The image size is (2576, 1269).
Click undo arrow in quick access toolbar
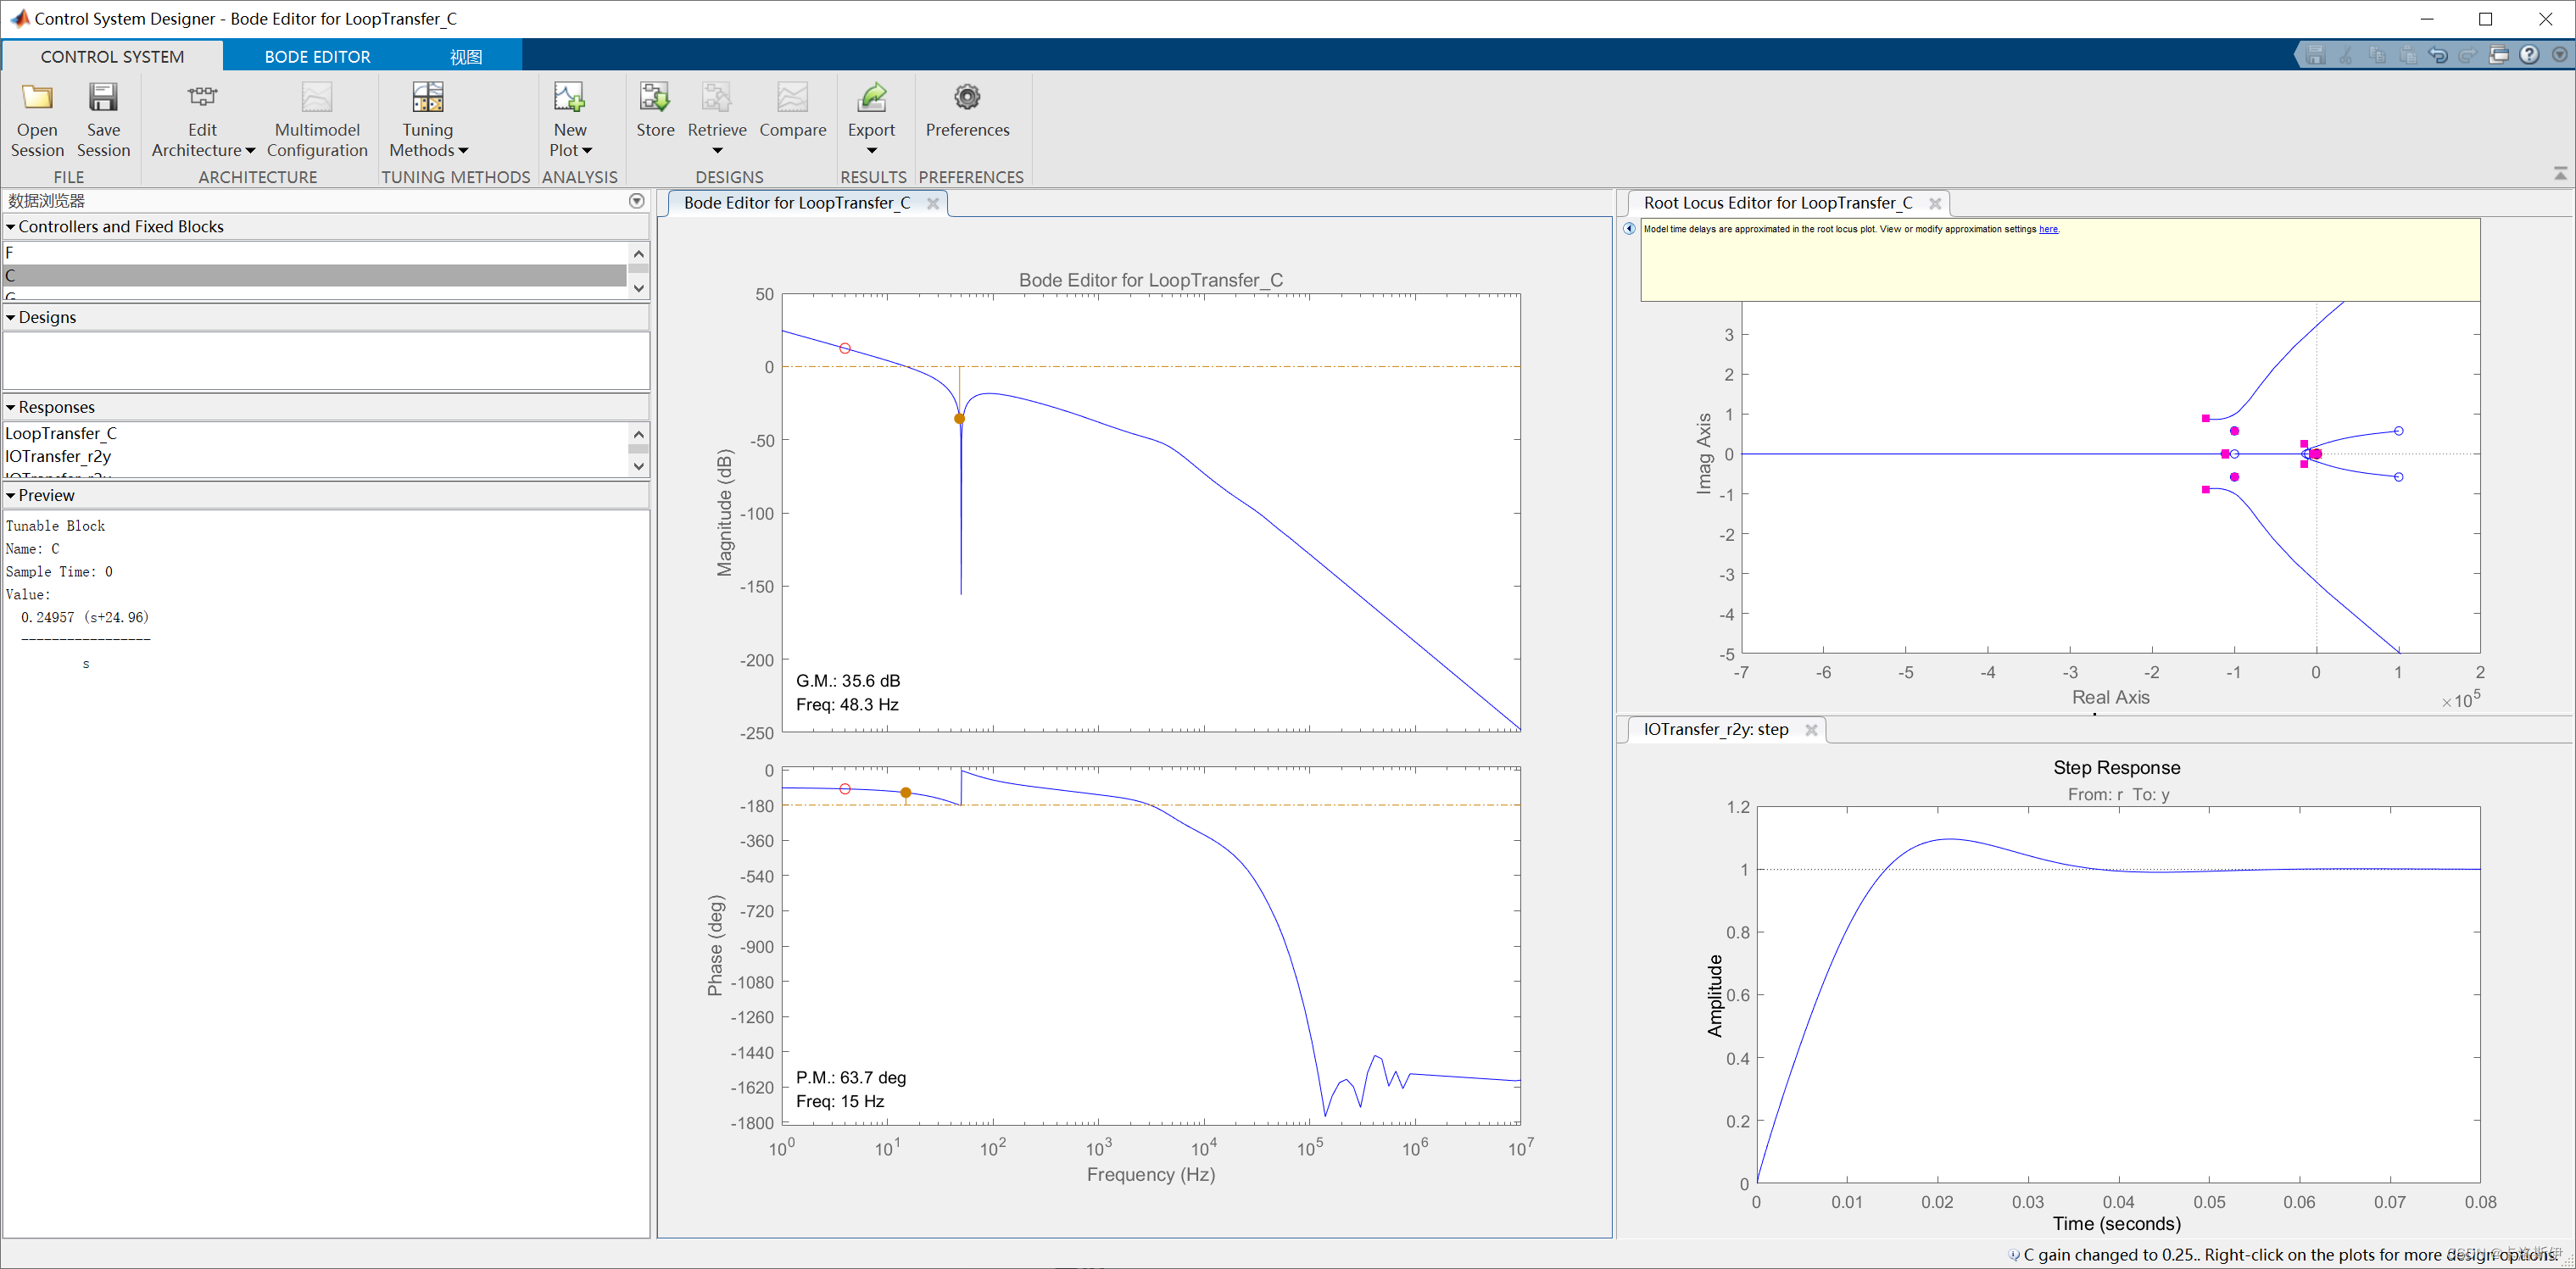[2437, 55]
